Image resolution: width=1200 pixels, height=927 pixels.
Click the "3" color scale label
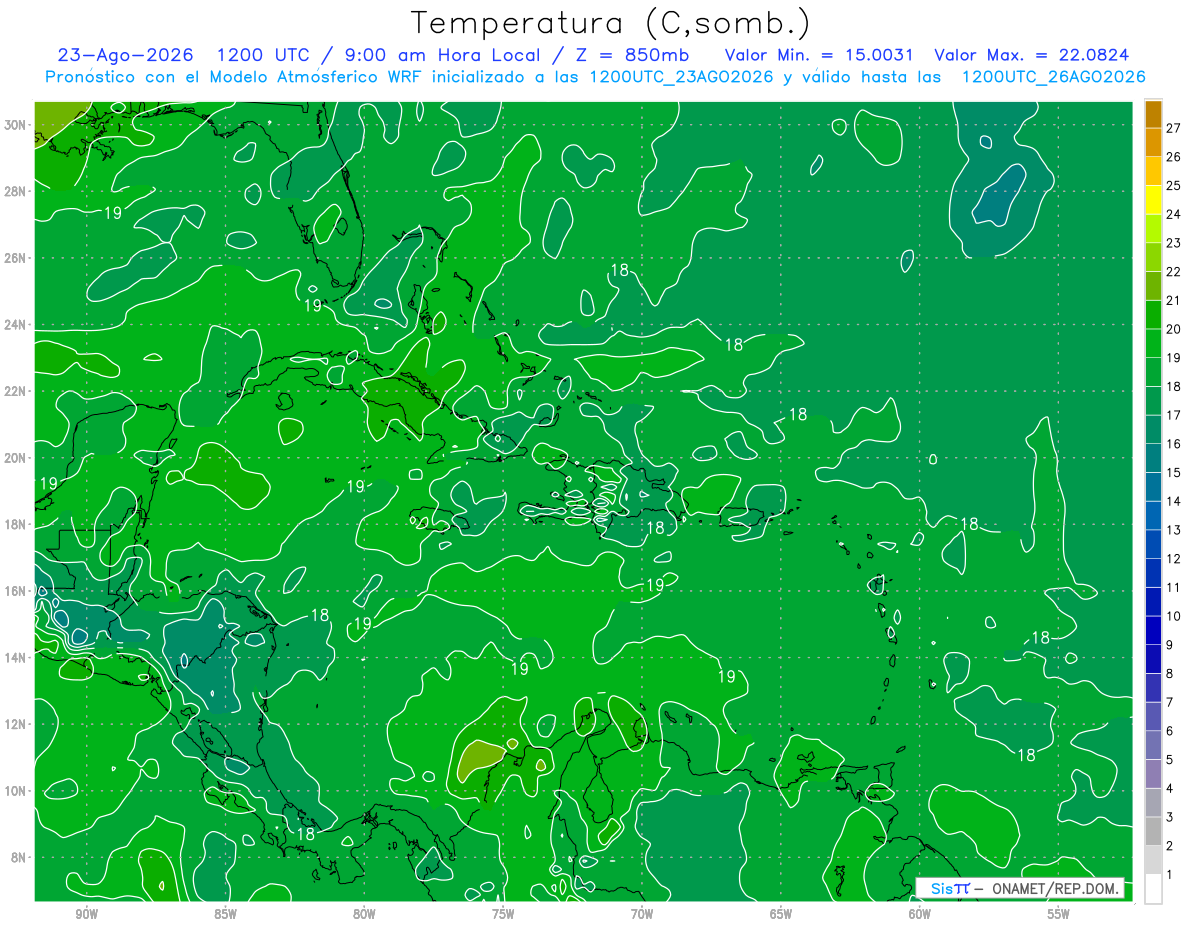[1170, 817]
